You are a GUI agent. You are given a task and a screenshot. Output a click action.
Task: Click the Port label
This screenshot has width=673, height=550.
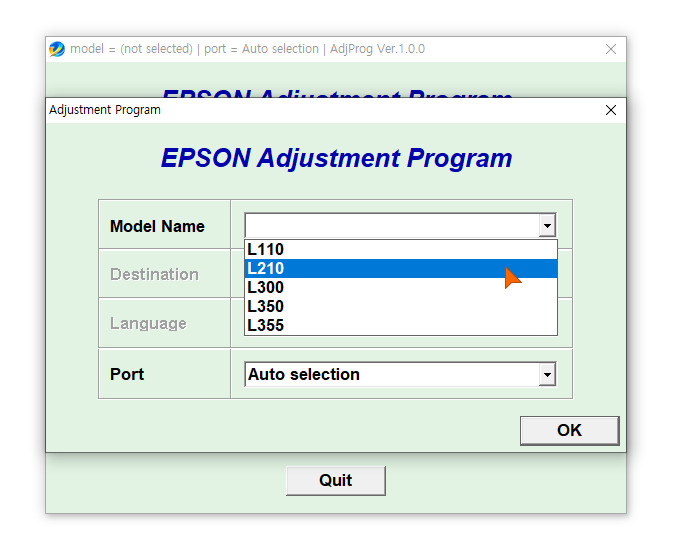(x=127, y=374)
